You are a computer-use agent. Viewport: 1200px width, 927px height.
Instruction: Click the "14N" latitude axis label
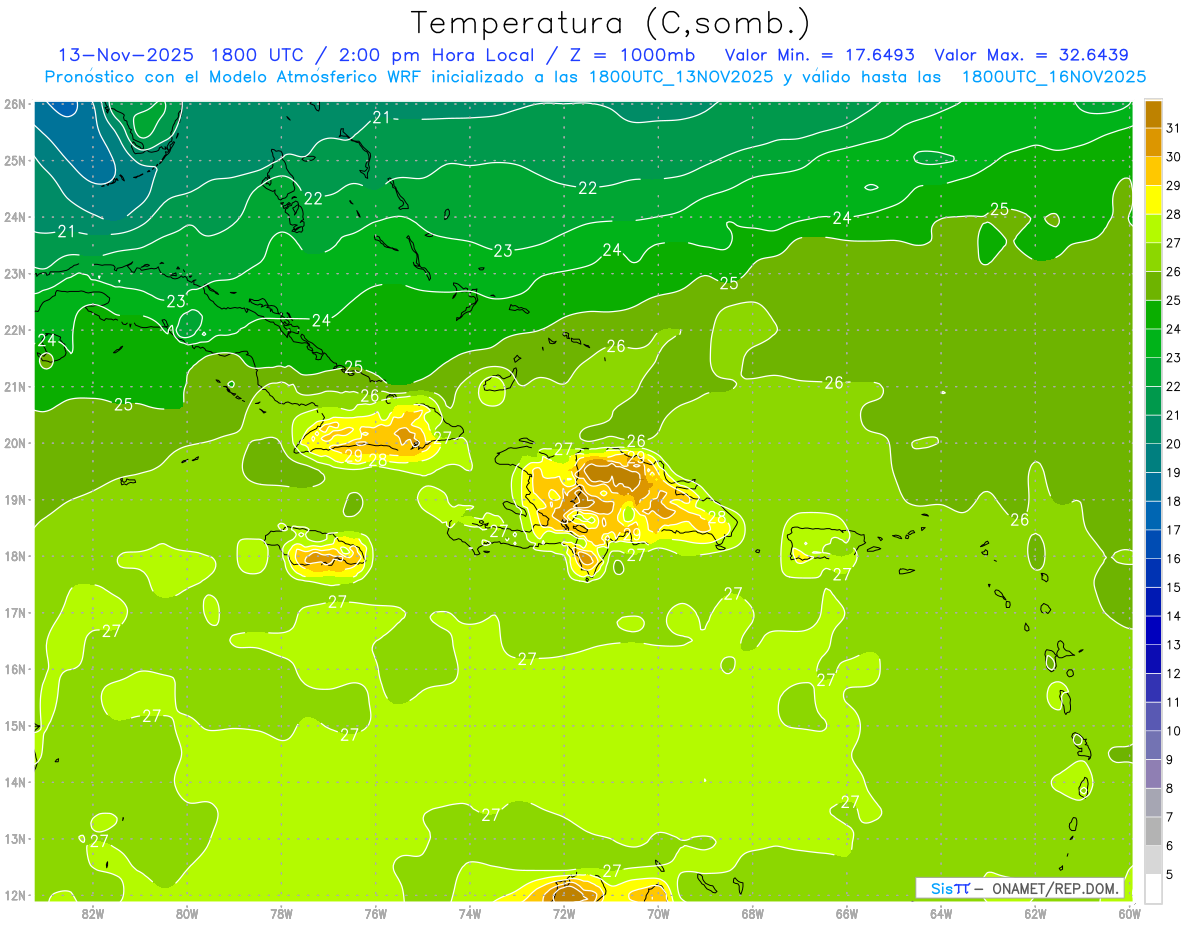(15, 782)
